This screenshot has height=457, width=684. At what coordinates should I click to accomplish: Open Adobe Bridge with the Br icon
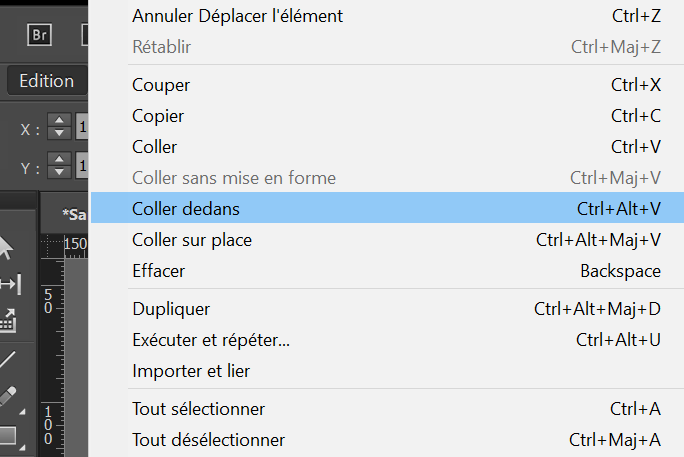coord(40,35)
